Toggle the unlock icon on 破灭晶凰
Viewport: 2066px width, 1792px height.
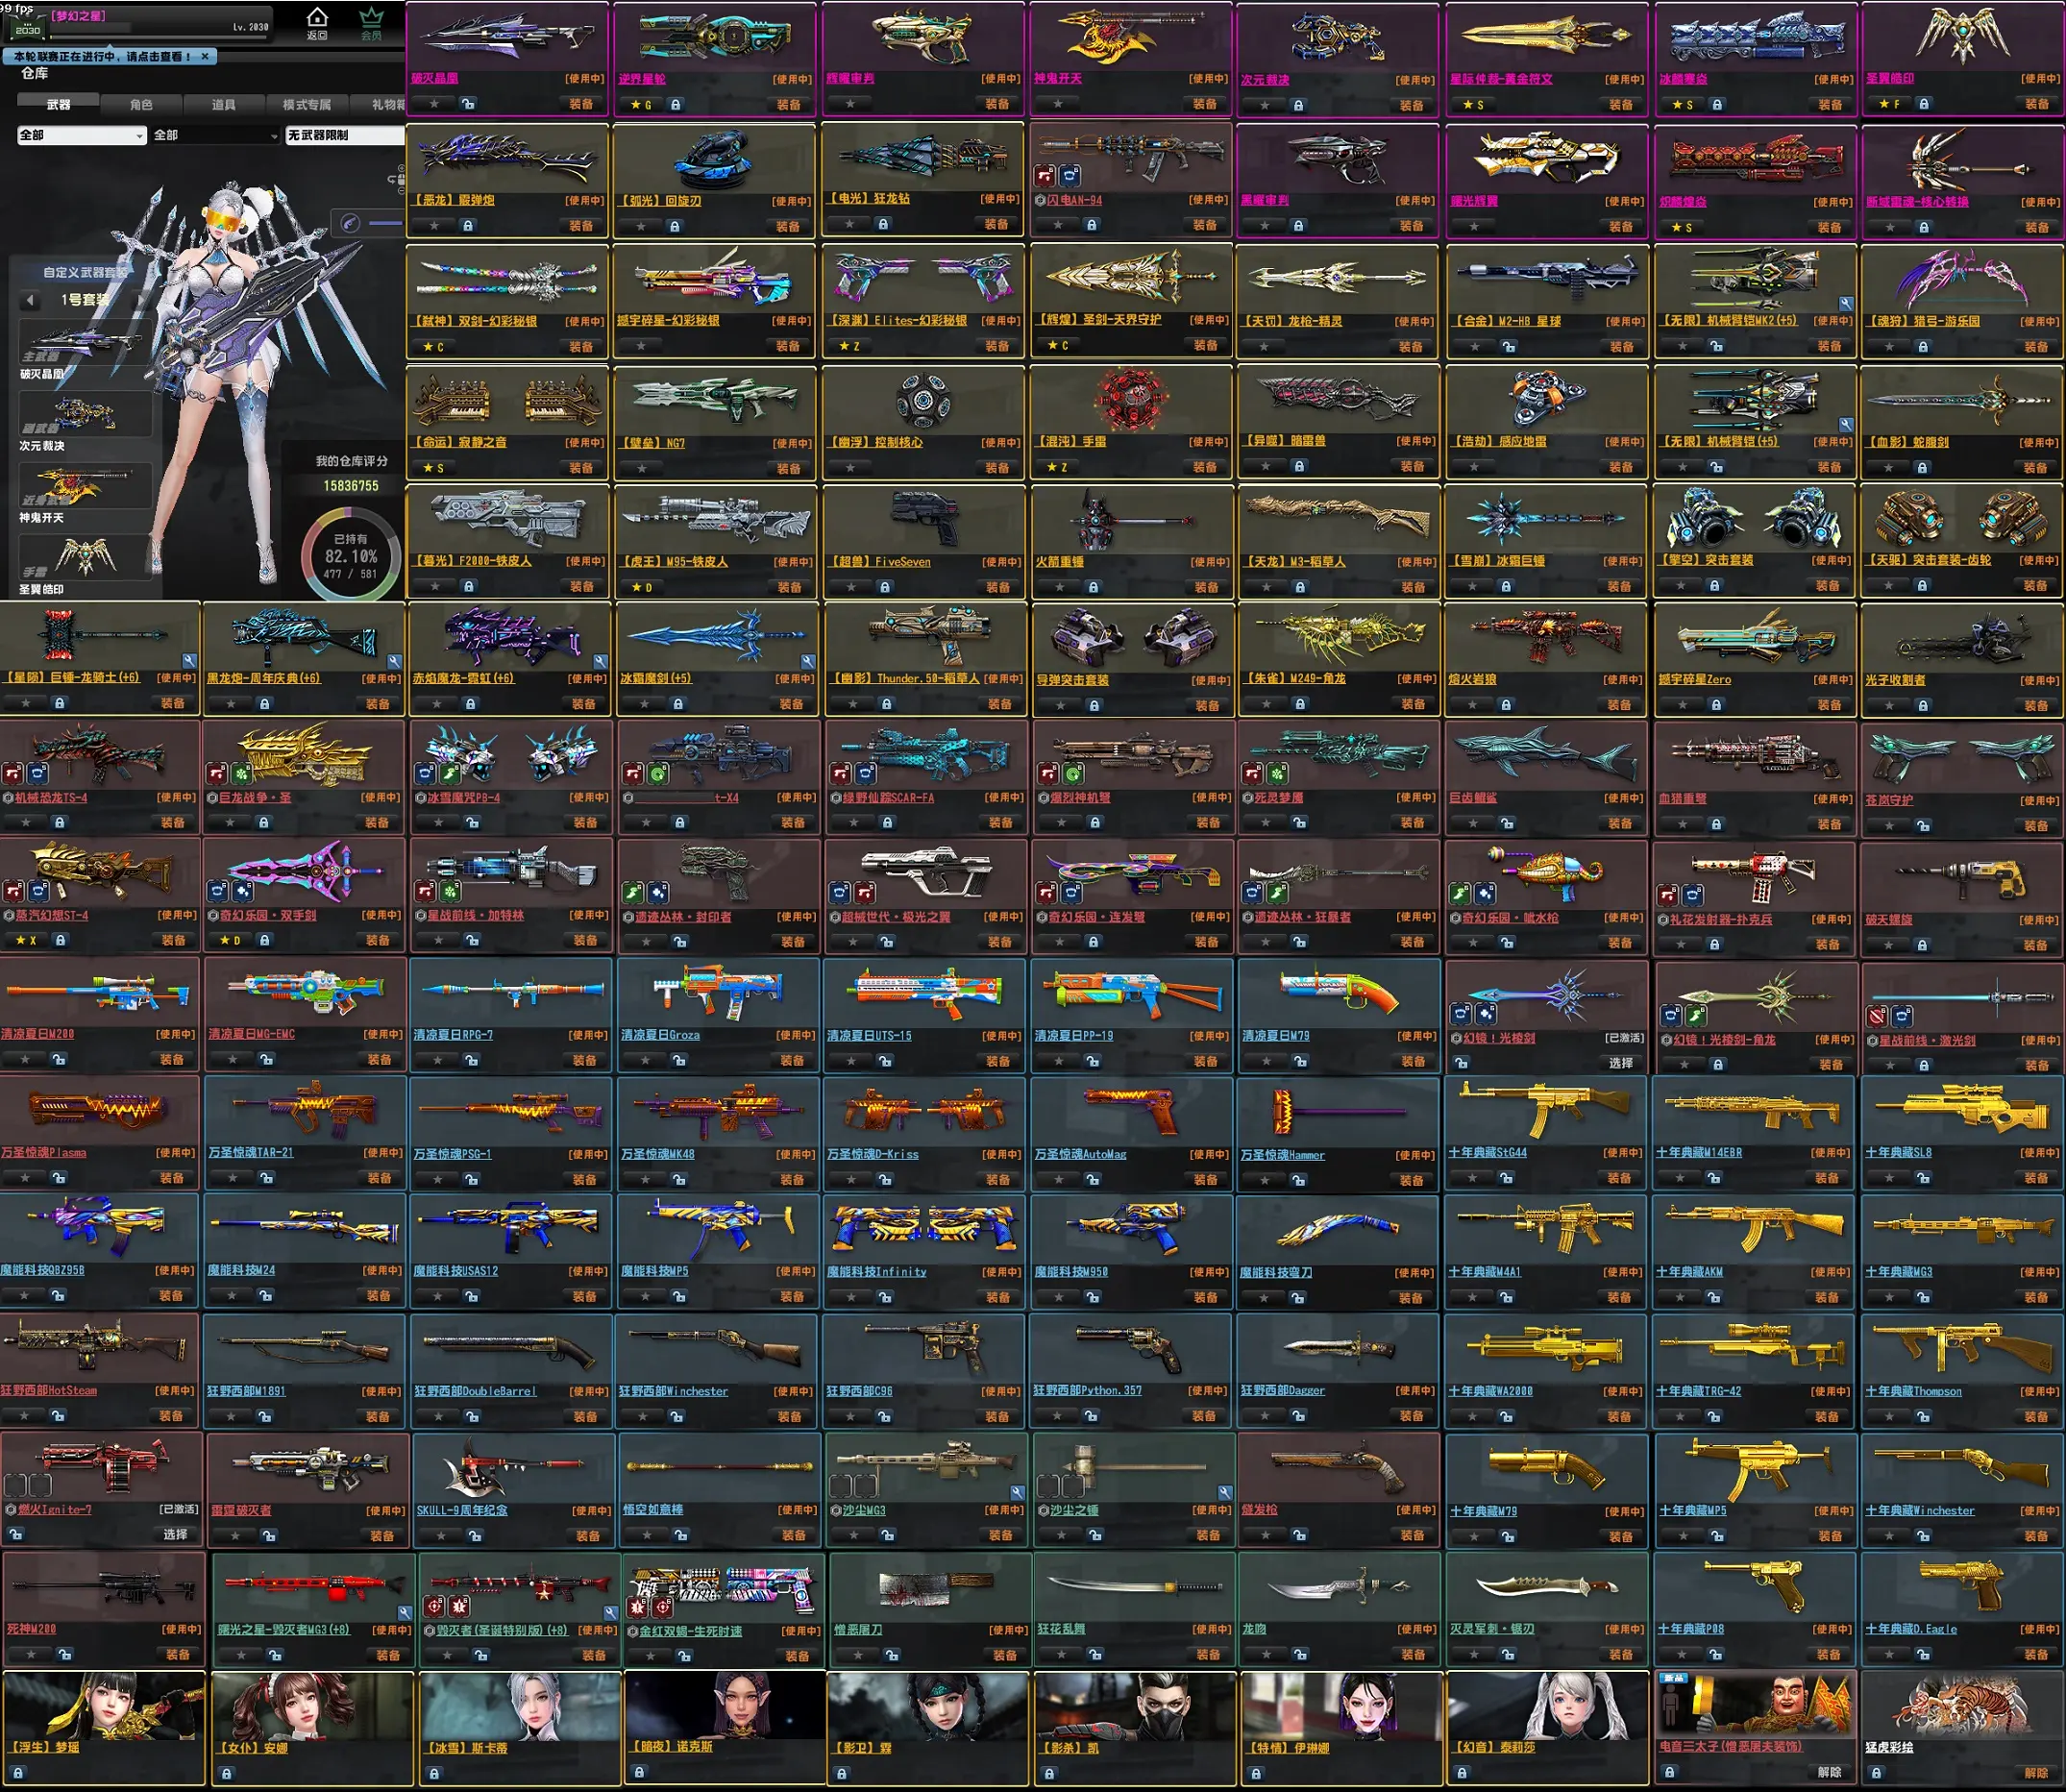467,103
